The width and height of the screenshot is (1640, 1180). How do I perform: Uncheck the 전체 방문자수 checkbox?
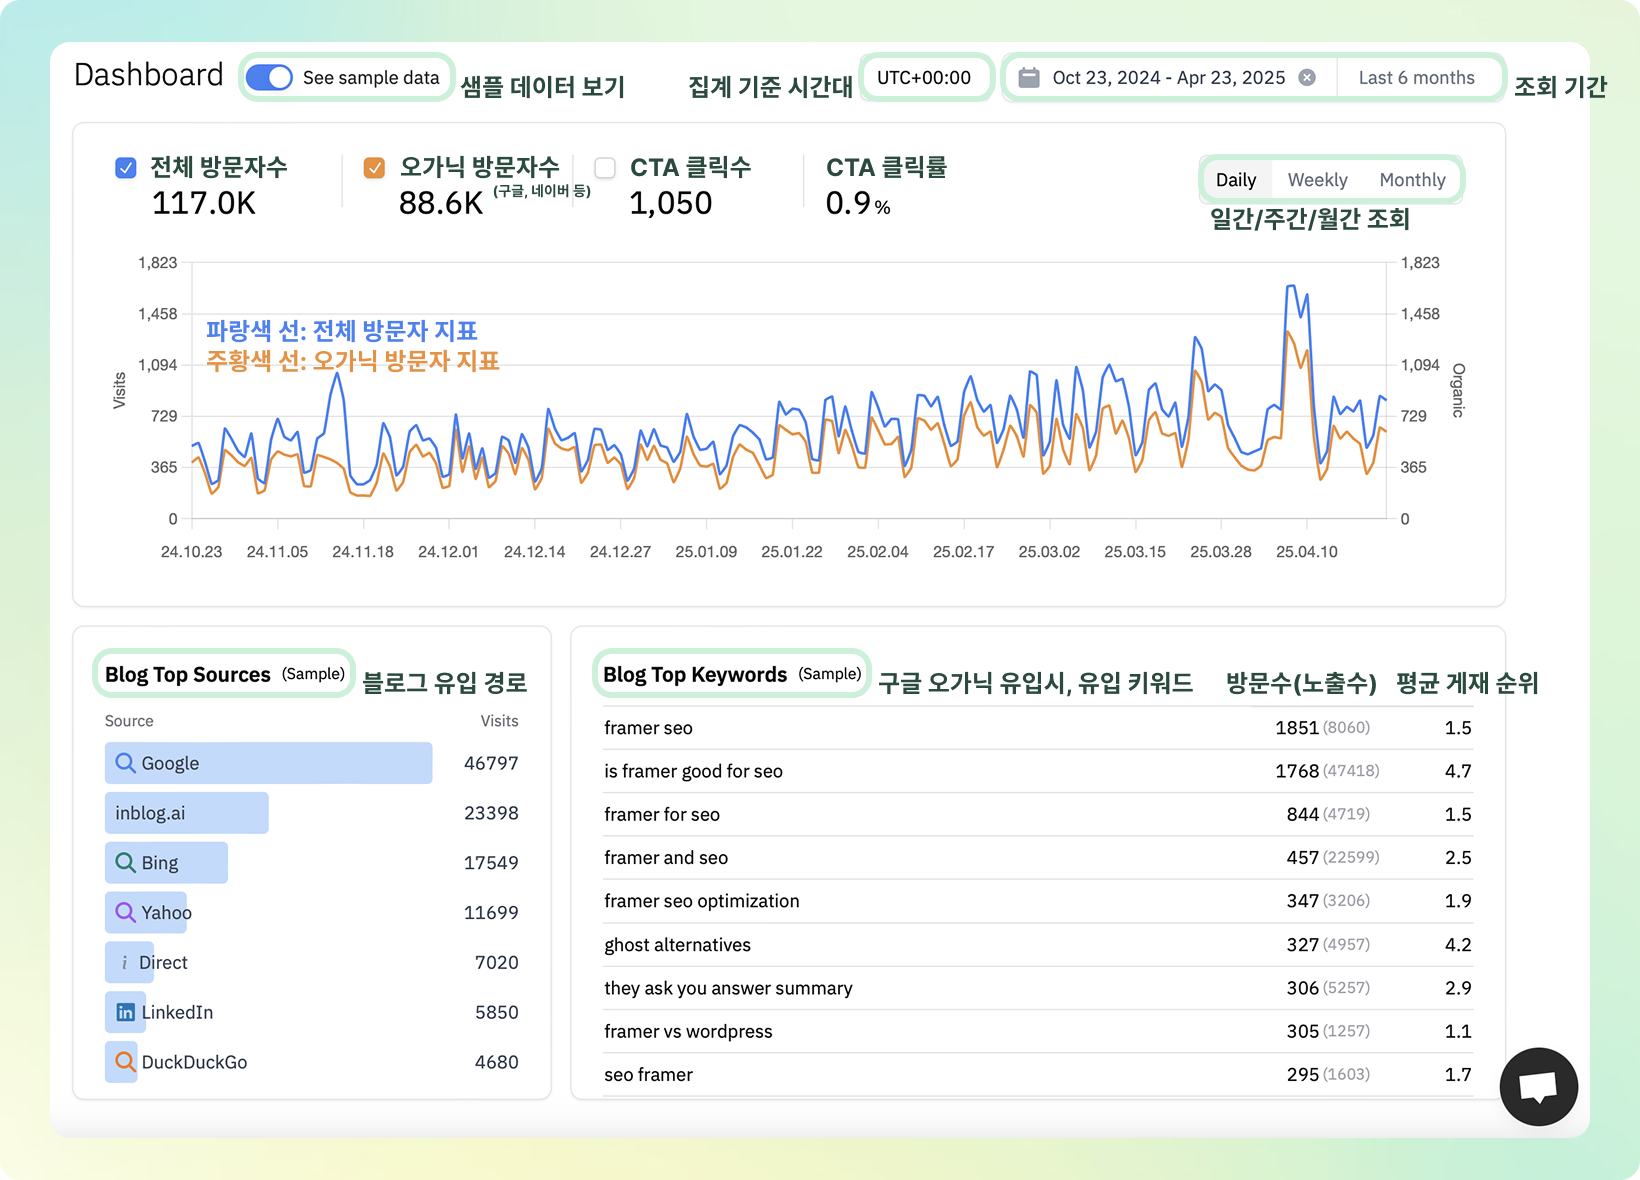[126, 168]
